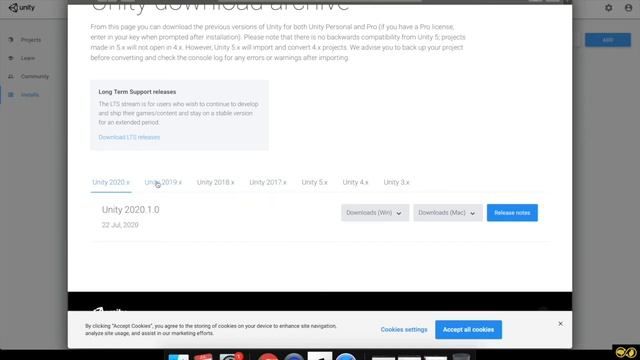Switch to the Unity 5.x tab
Image resolution: width=640 pixels, height=360 pixels.
tap(314, 182)
